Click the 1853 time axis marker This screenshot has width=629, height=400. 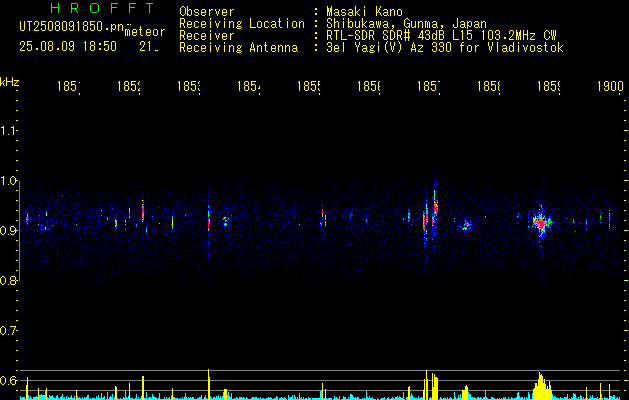tap(189, 87)
